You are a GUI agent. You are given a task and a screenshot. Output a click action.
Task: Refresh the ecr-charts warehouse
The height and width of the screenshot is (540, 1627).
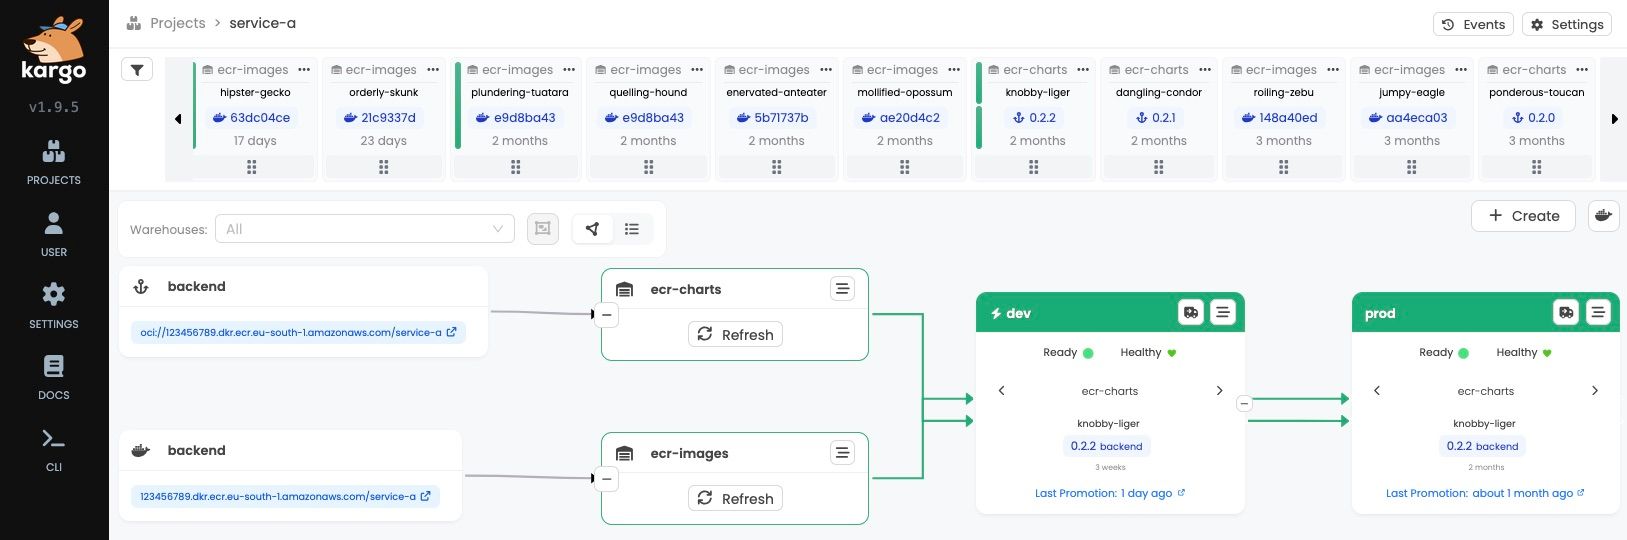pos(735,335)
